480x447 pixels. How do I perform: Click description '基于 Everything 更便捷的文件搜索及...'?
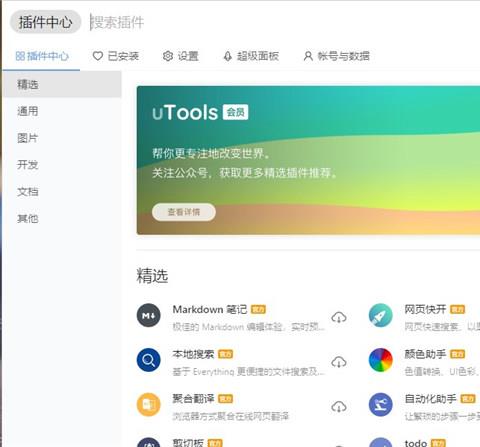pyautogui.click(x=249, y=371)
